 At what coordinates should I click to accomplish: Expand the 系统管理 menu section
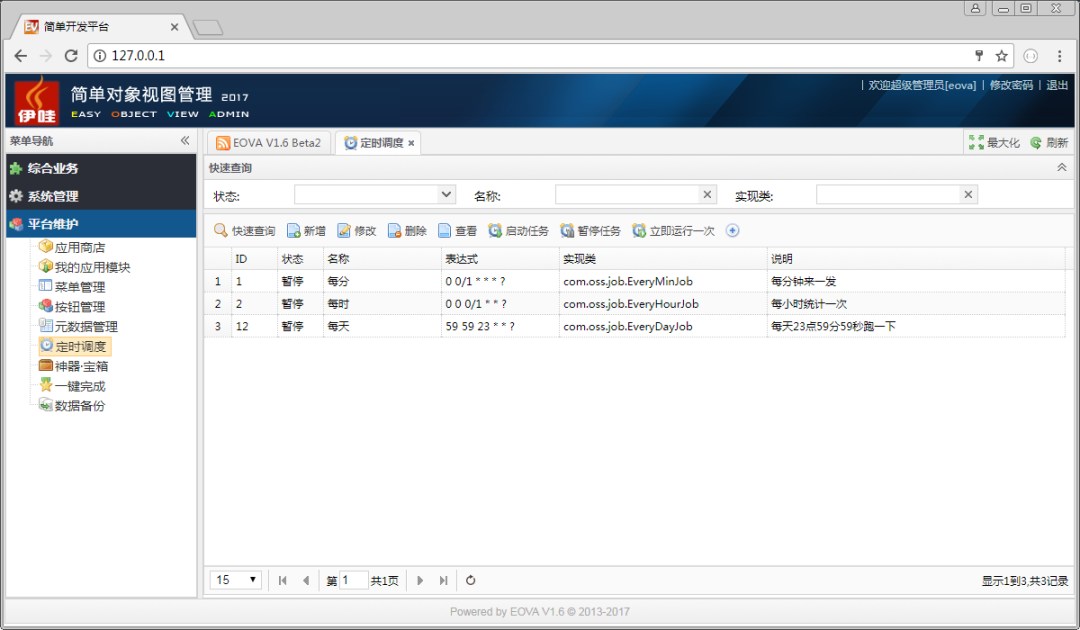coord(53,197)
